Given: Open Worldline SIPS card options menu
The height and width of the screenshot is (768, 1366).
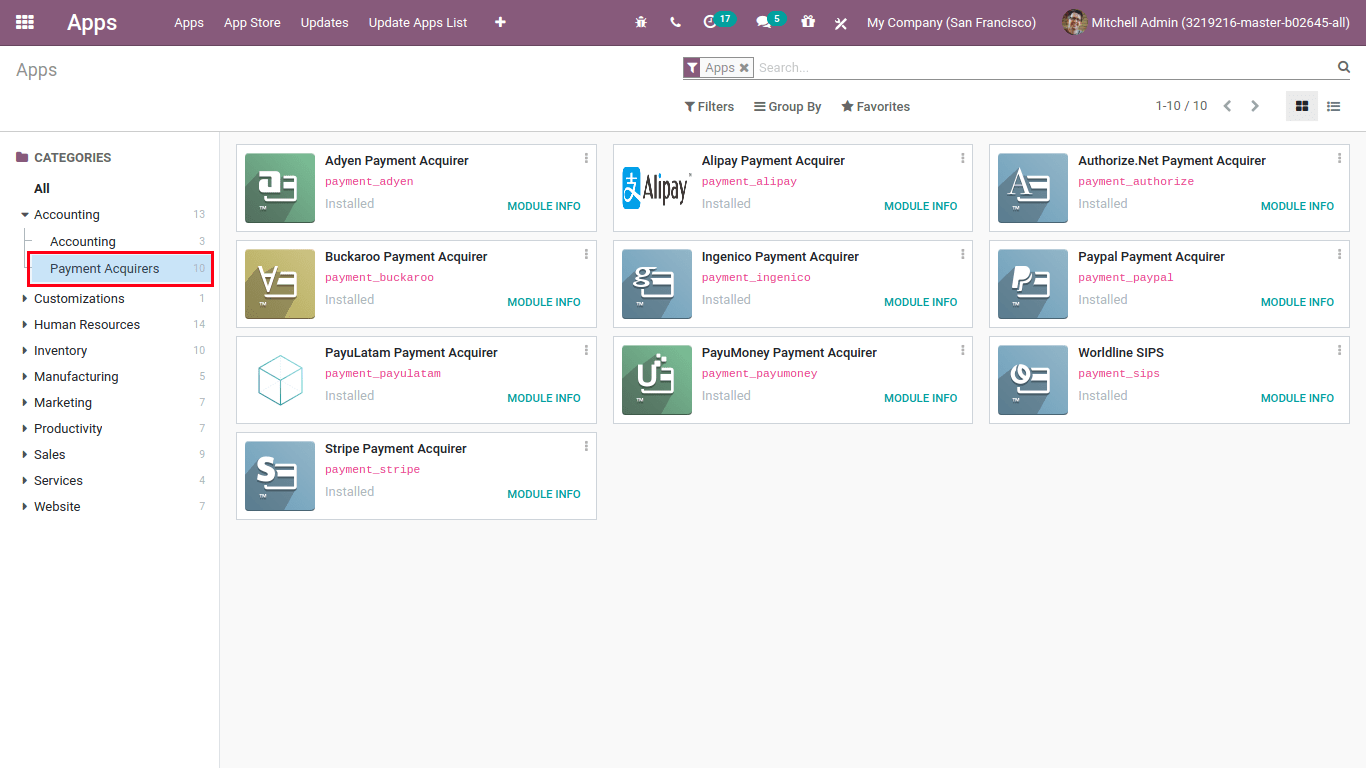Looking at the screenshot, I should pyautogui.click(x=1339, y=350).
